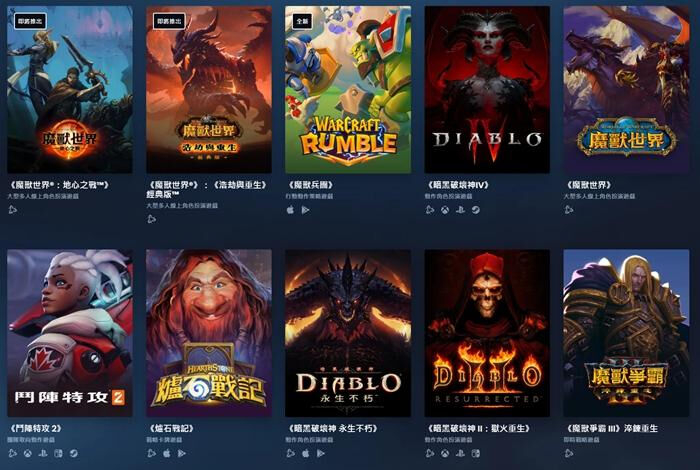Open the 《魔獸爭霸 III》淬鍊重生 title link

pos(611,428)
